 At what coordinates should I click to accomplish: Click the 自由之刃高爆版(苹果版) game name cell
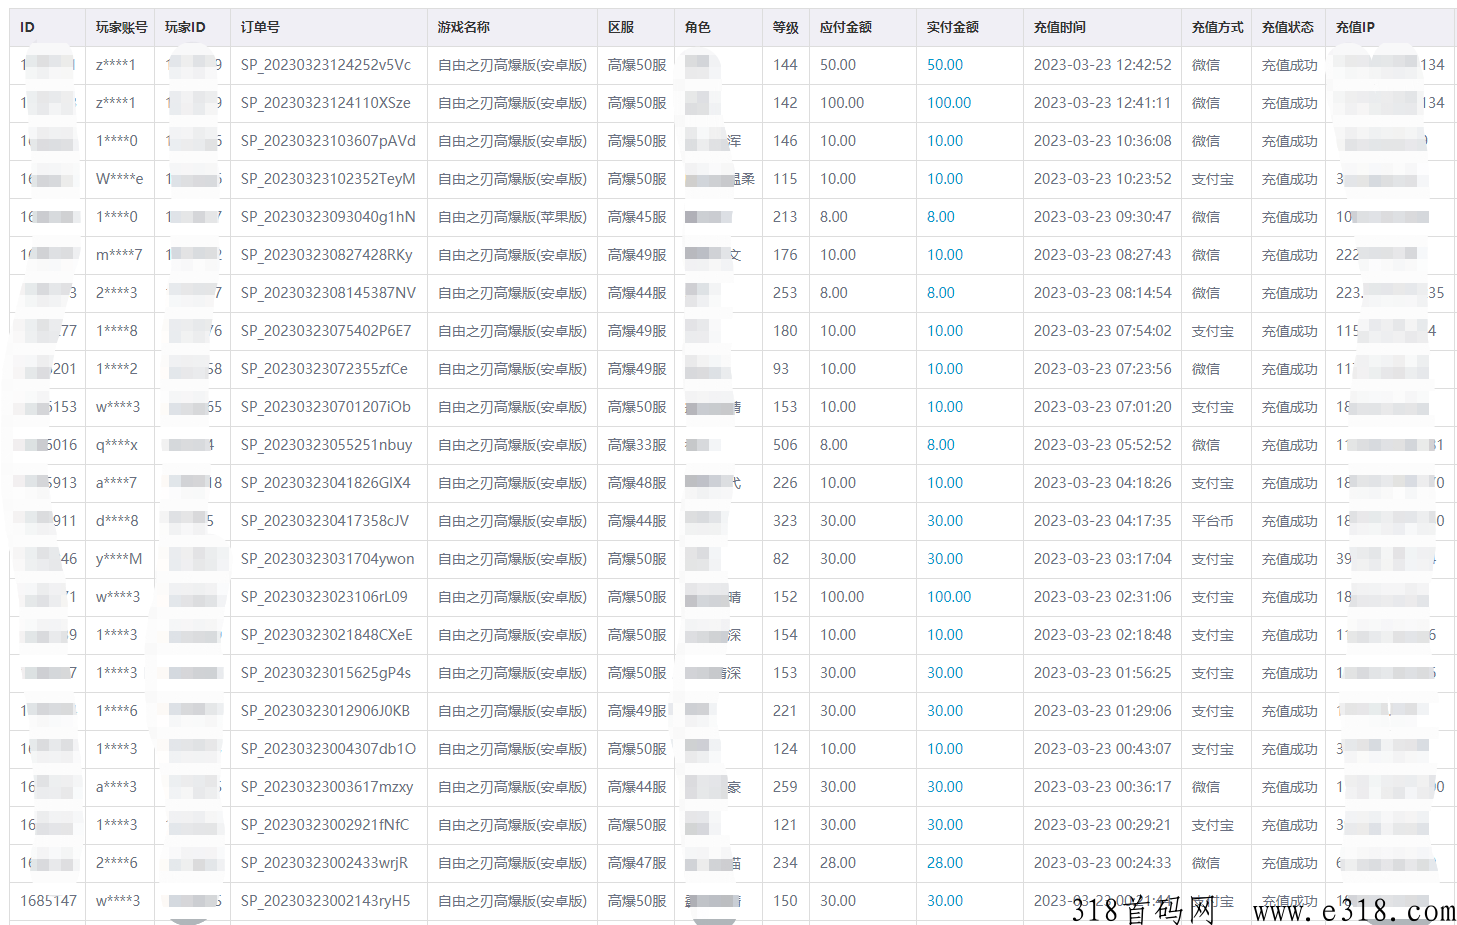(x=512, y=217)
